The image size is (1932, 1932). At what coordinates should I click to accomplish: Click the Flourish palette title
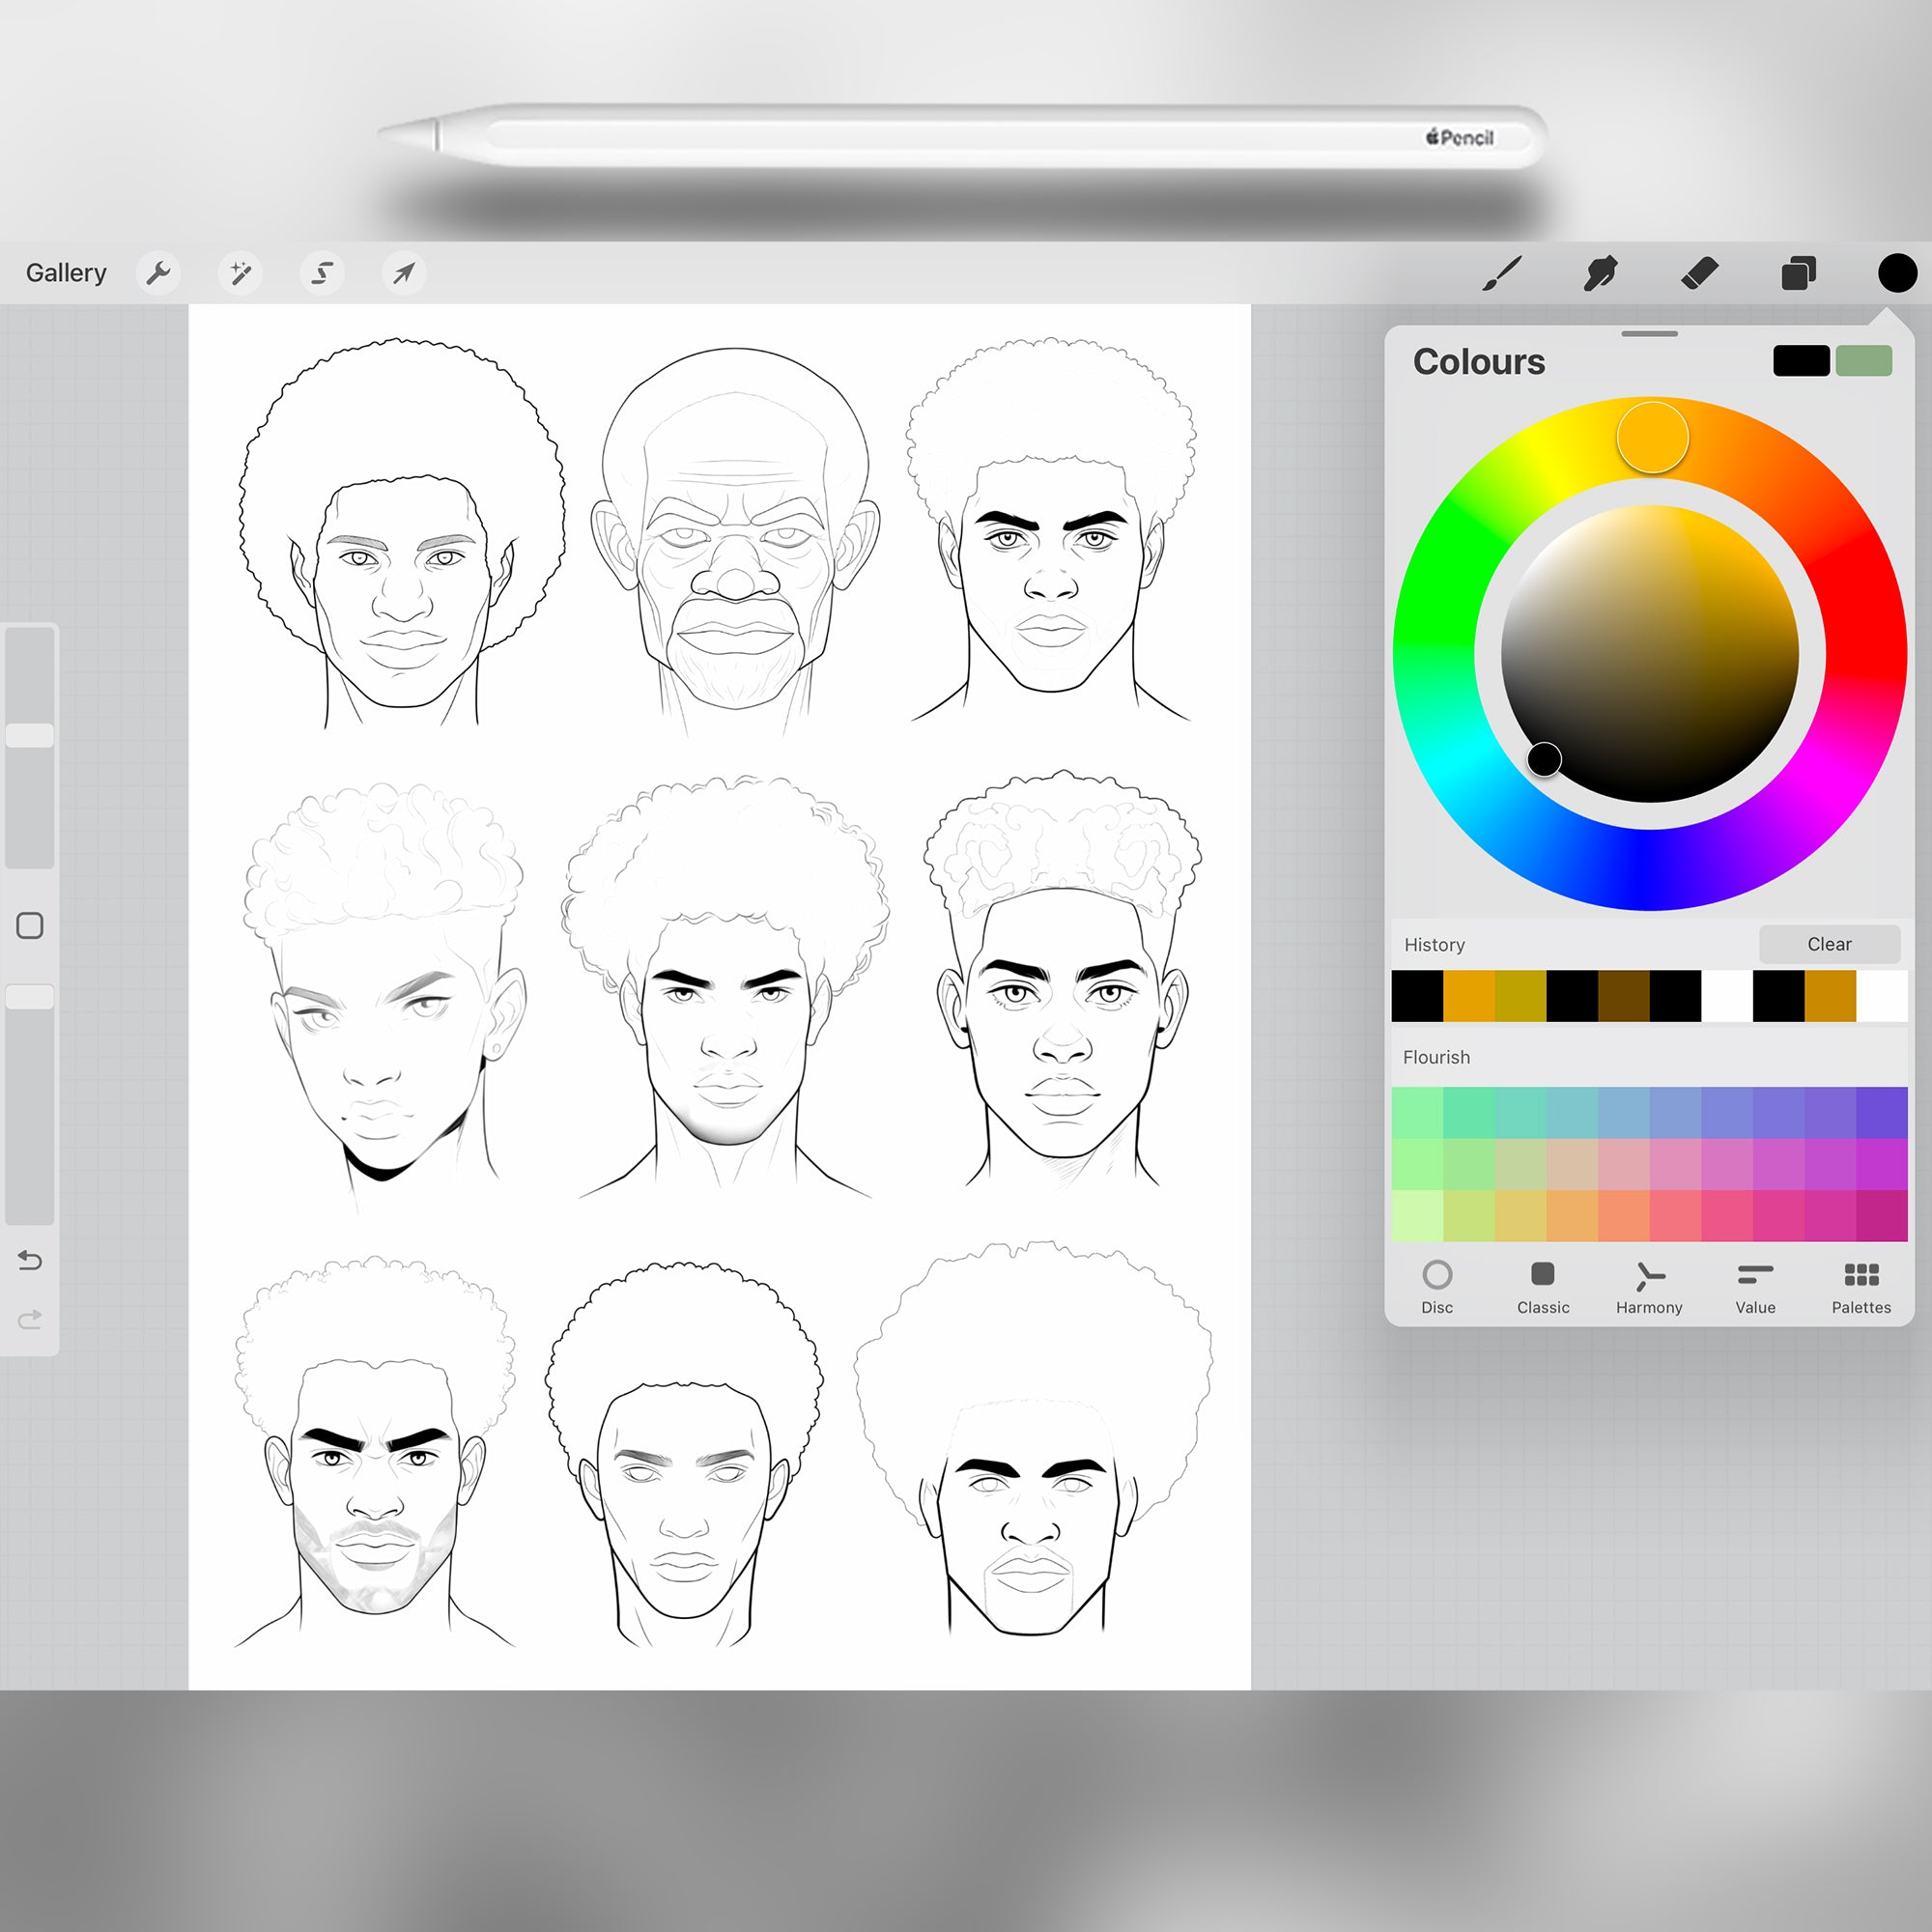click(1436, 1057)
